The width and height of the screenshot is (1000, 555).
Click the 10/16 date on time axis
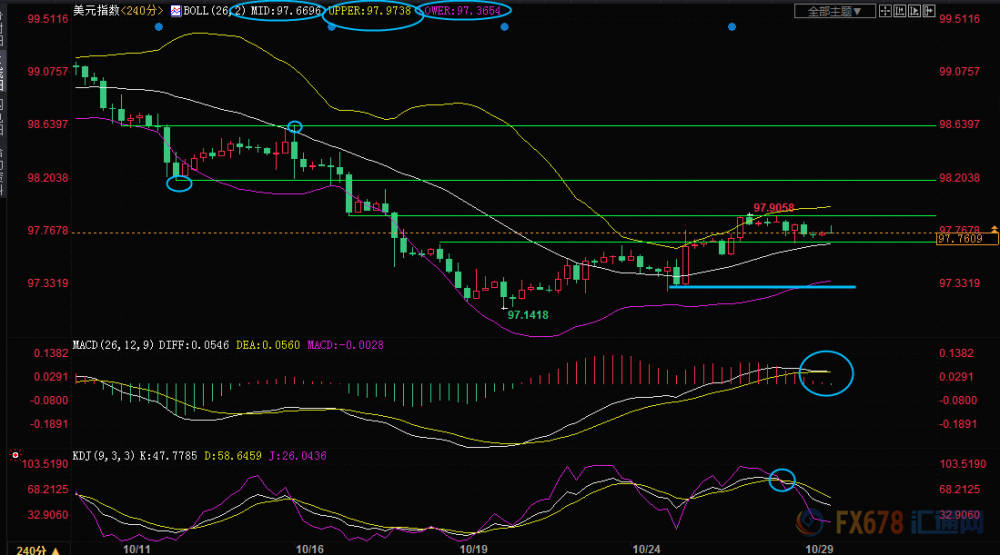pos(309,549)
